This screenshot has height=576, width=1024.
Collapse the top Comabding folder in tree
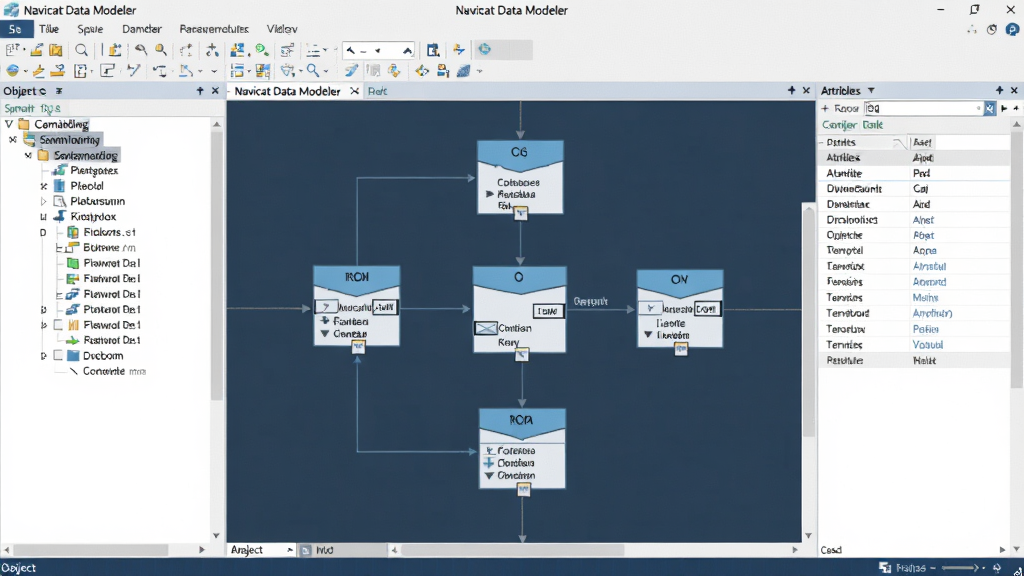tap(9, 123)
